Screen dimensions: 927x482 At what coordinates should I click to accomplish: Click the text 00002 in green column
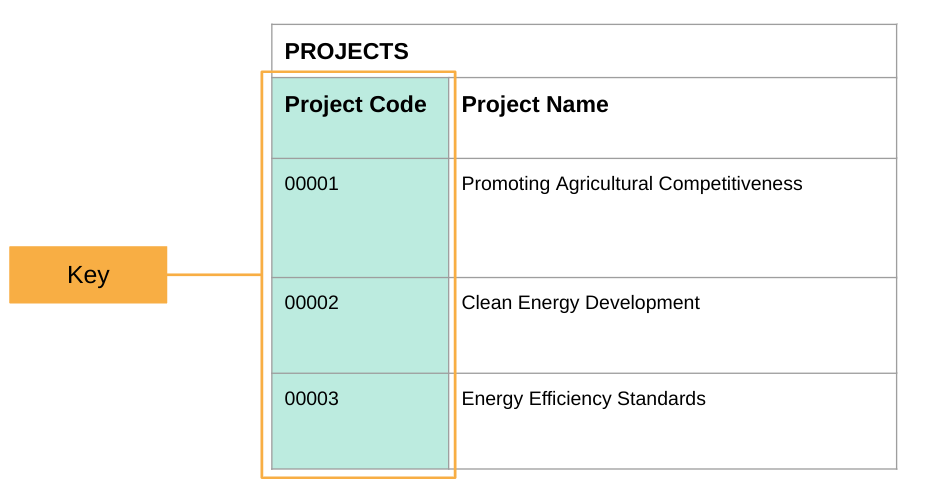[x=312, y=303]
